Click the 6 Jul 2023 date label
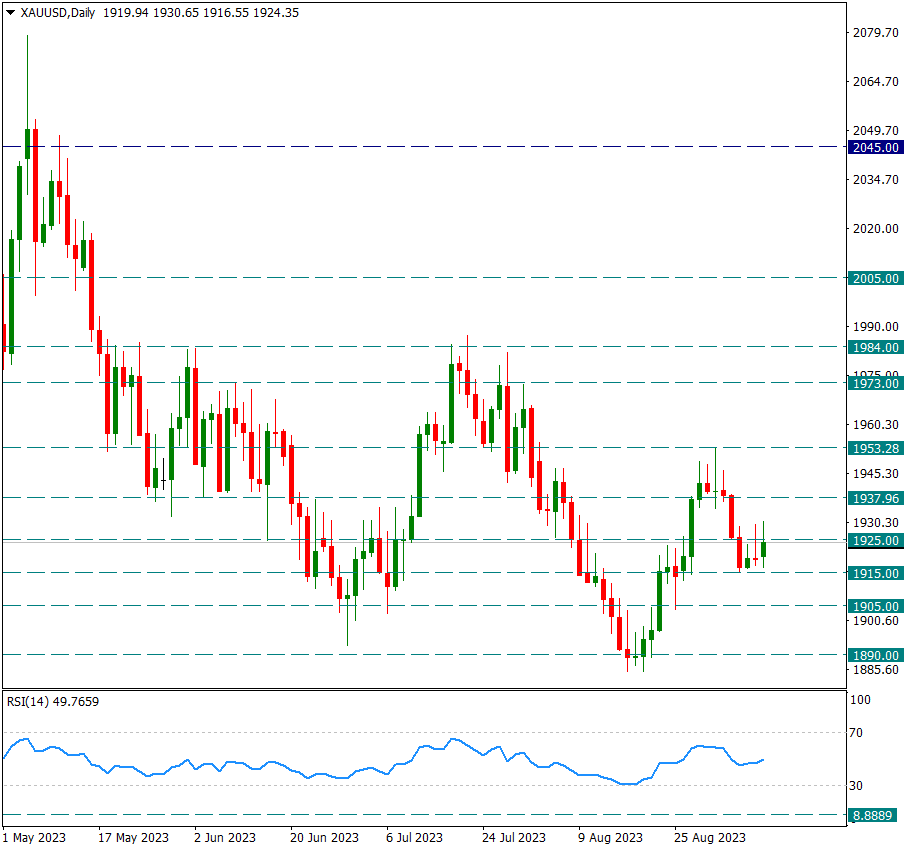This screenshot has height=850, width=910. click(x=414, y=838)
